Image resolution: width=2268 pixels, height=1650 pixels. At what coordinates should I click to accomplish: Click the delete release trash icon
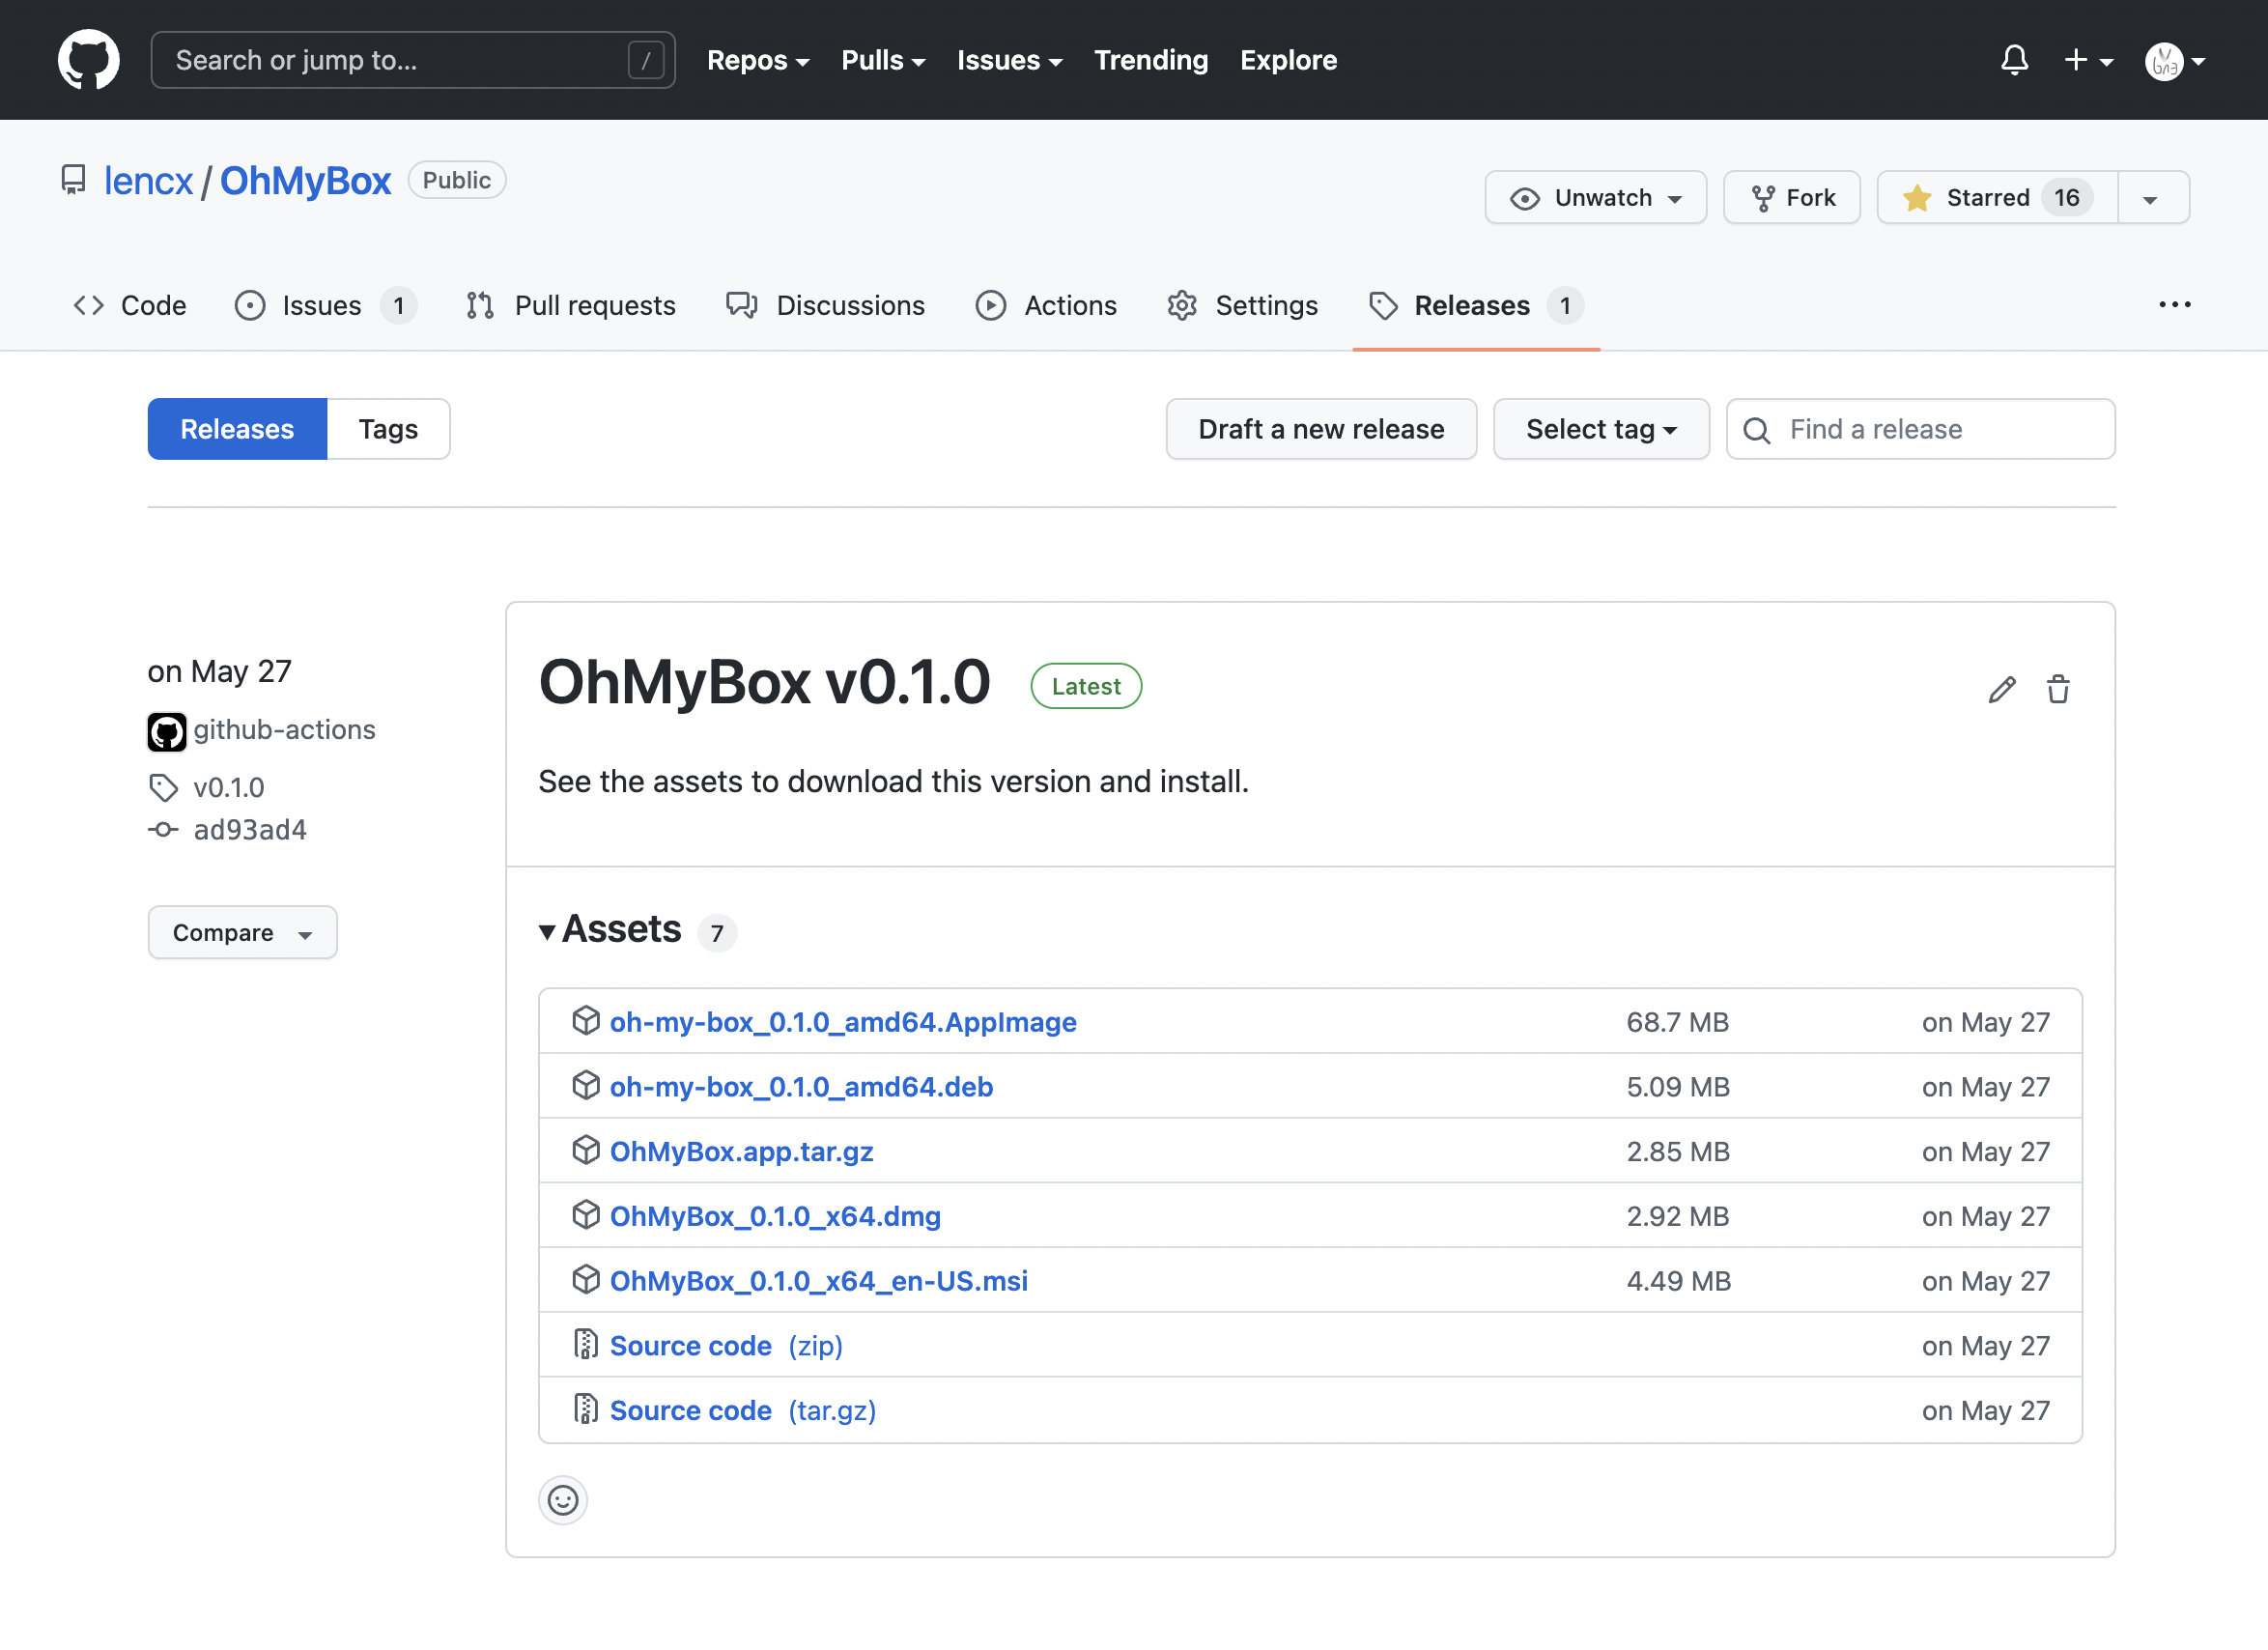tap(2058, 688)
